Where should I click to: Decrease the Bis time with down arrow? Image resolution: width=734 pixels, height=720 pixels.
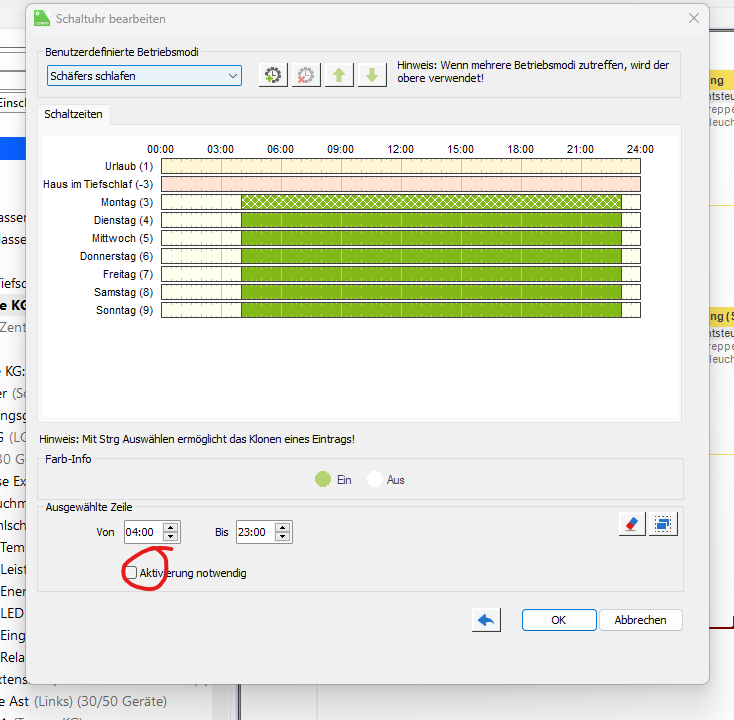(x=283, y=538)
